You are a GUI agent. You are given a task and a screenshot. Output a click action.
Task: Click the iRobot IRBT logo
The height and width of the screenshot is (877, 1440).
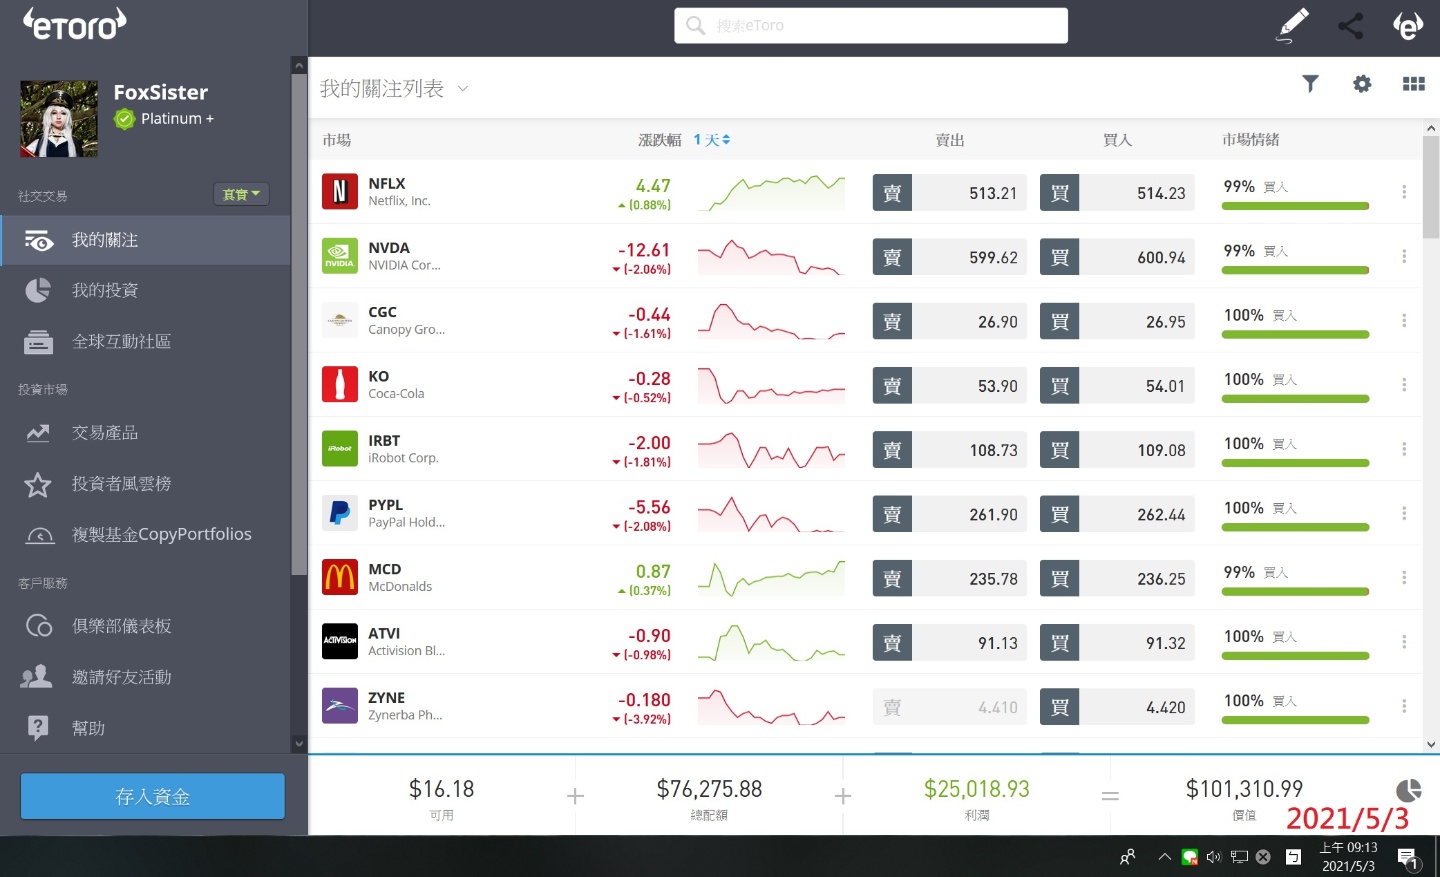pyautogui.click(x=340, y=448)
